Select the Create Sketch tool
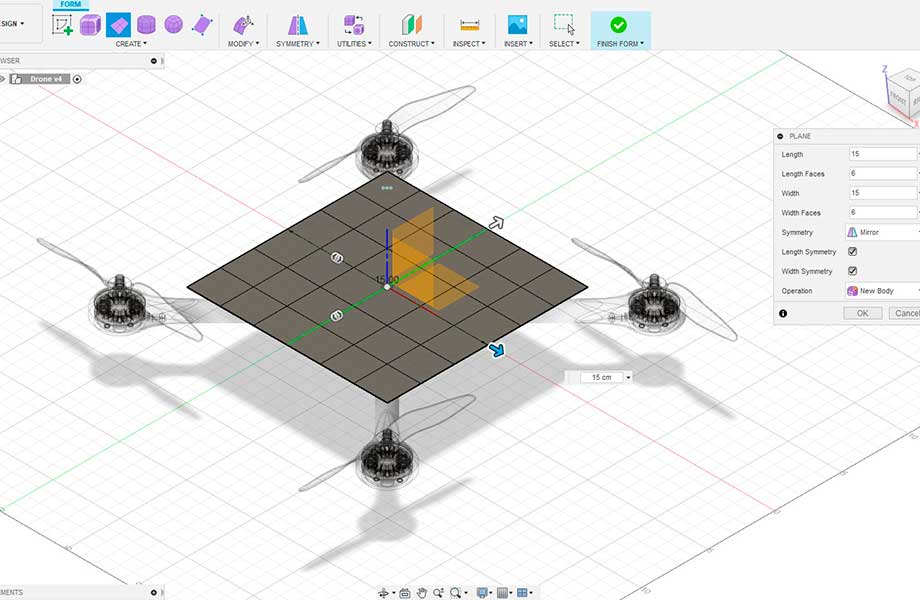920x600 pixels. (62, 25)
